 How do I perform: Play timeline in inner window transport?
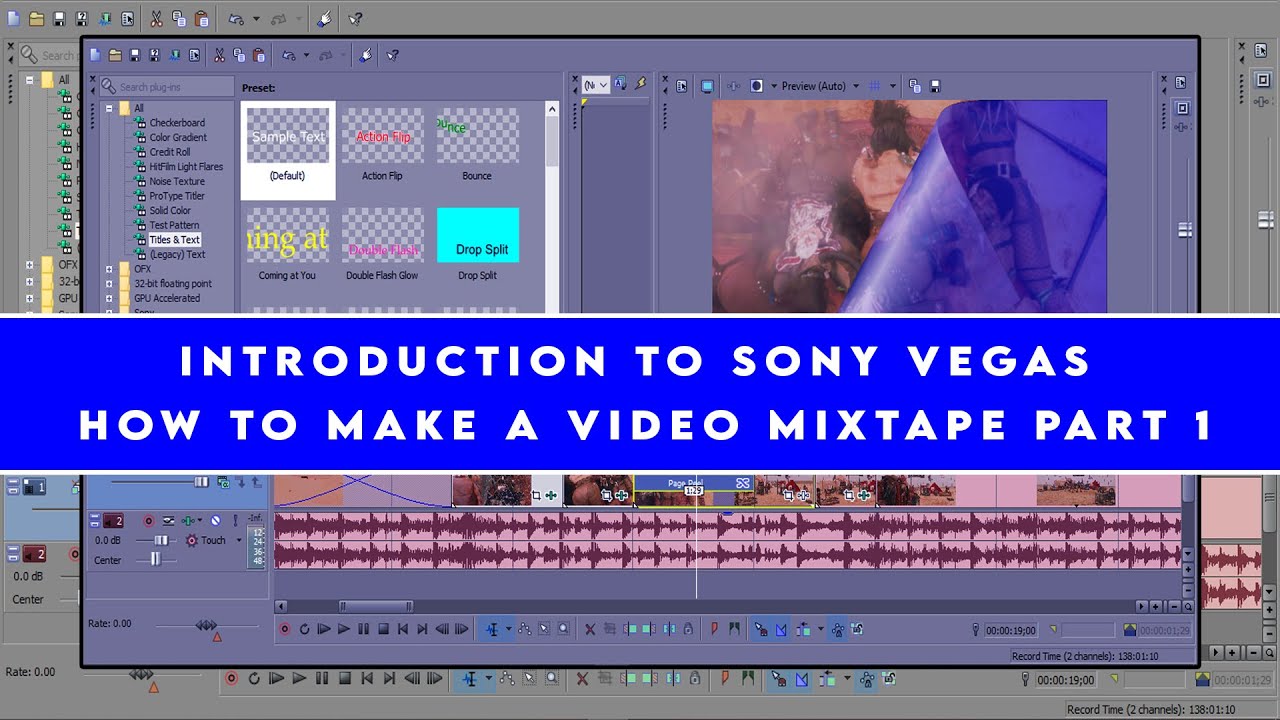pos(344,629)
